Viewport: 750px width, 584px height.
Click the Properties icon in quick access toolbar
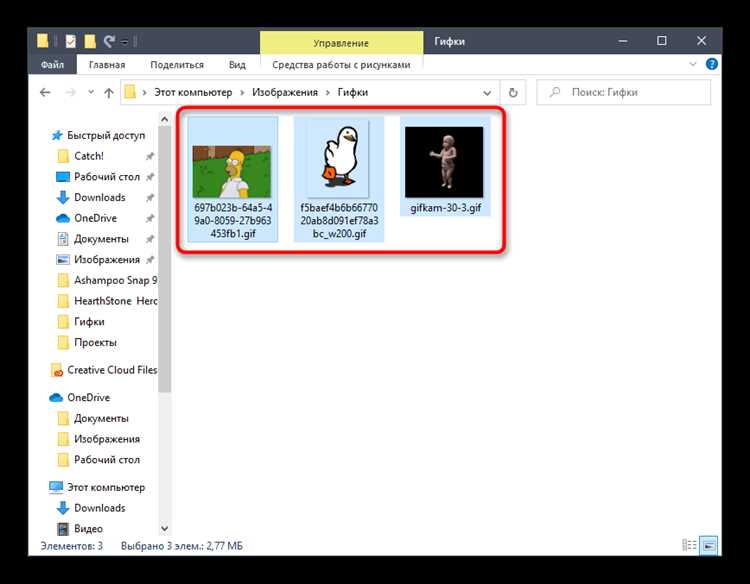[x=71, y=42]
